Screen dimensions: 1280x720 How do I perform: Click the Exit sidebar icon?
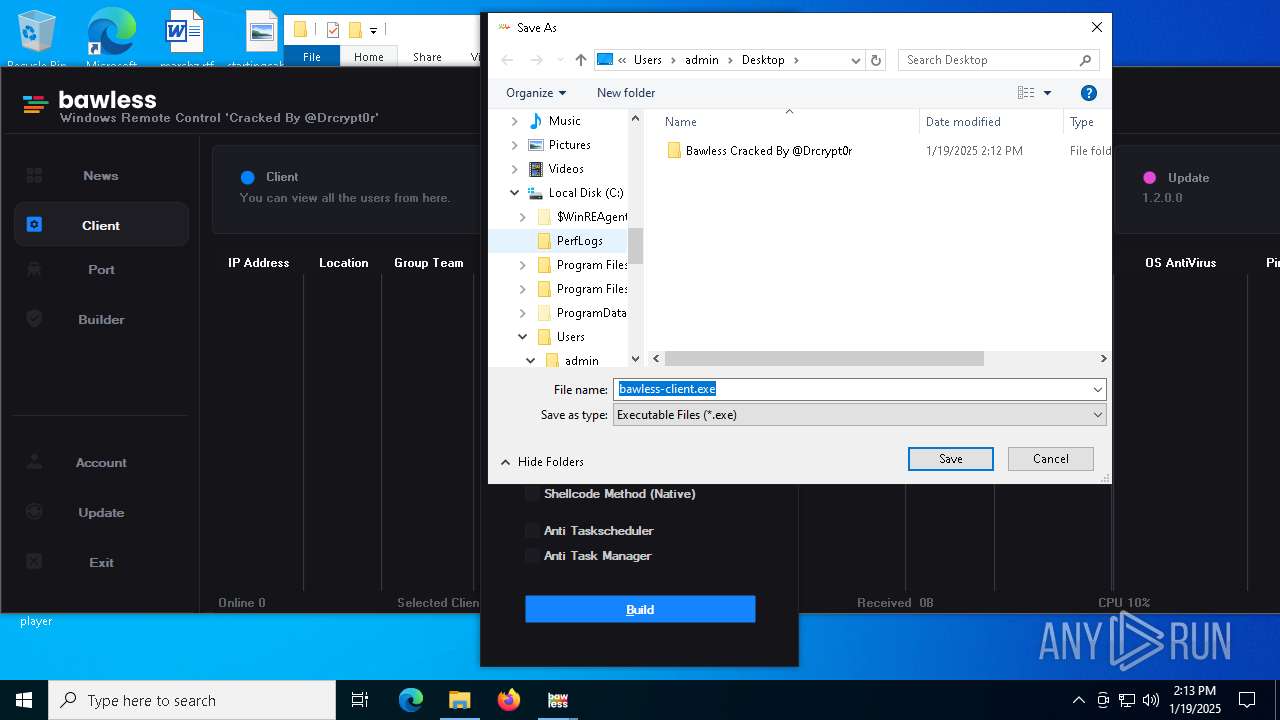point(34,562)
